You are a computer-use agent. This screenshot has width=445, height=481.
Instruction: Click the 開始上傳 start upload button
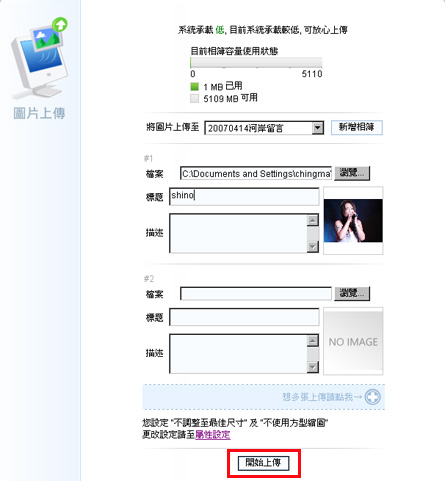(263, 463)
